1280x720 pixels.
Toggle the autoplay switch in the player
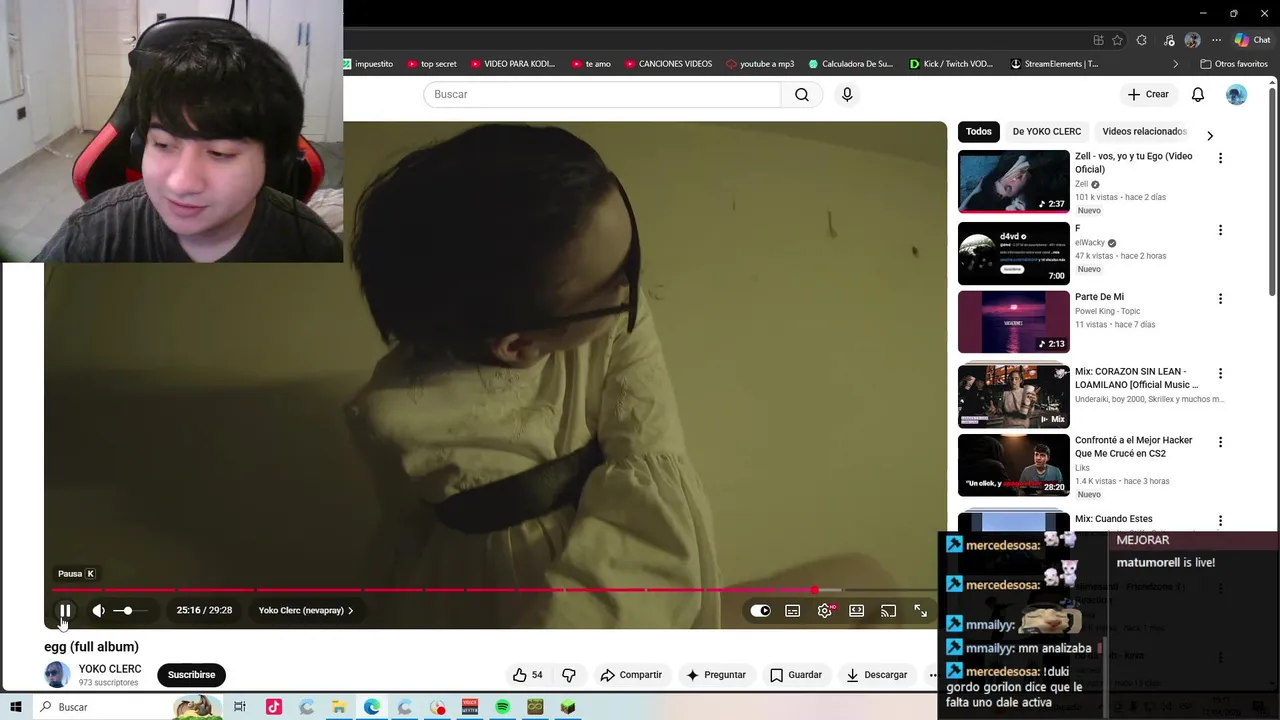[760, 610]
